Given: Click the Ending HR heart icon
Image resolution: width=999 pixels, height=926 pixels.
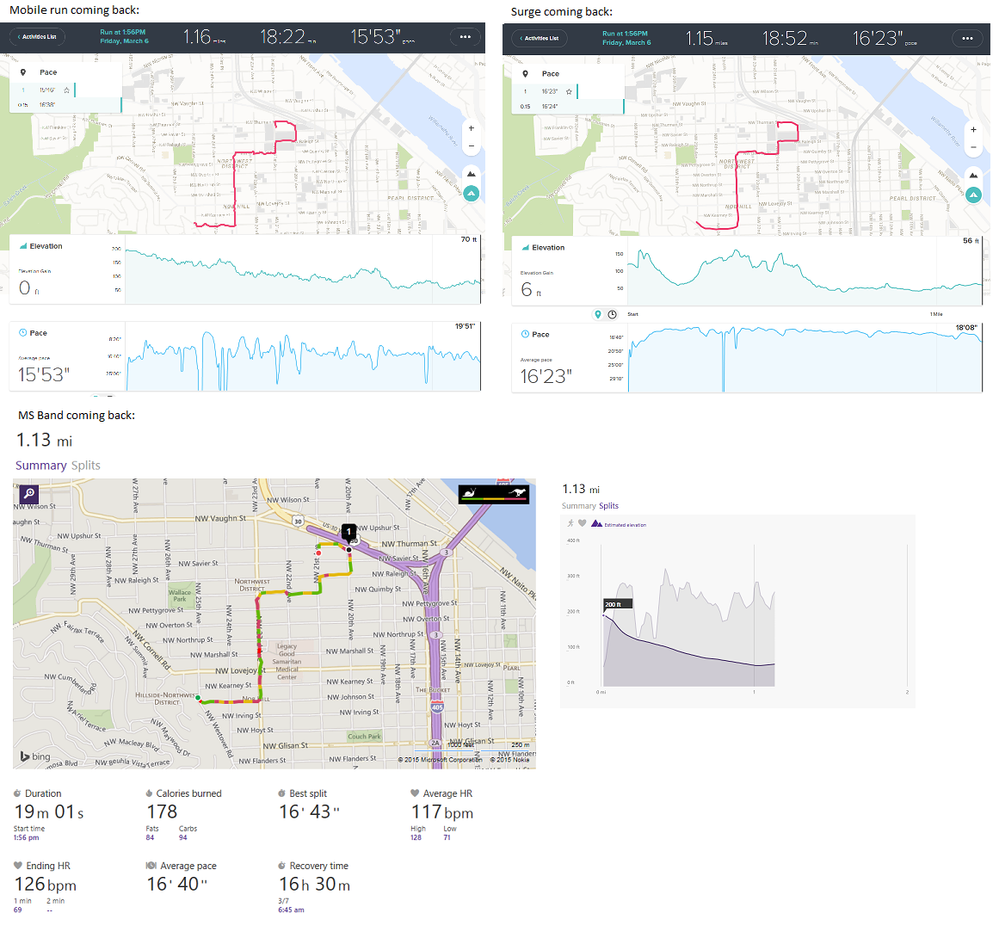Looking at the screenshot, I should point(18,865).
